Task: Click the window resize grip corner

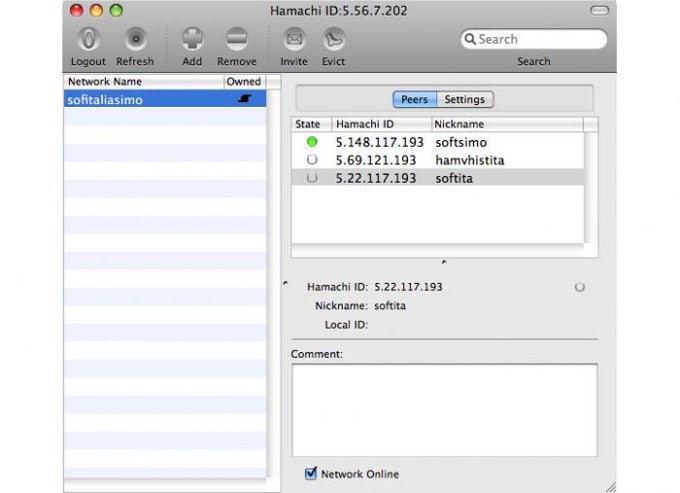Action: tap(611, 487)
